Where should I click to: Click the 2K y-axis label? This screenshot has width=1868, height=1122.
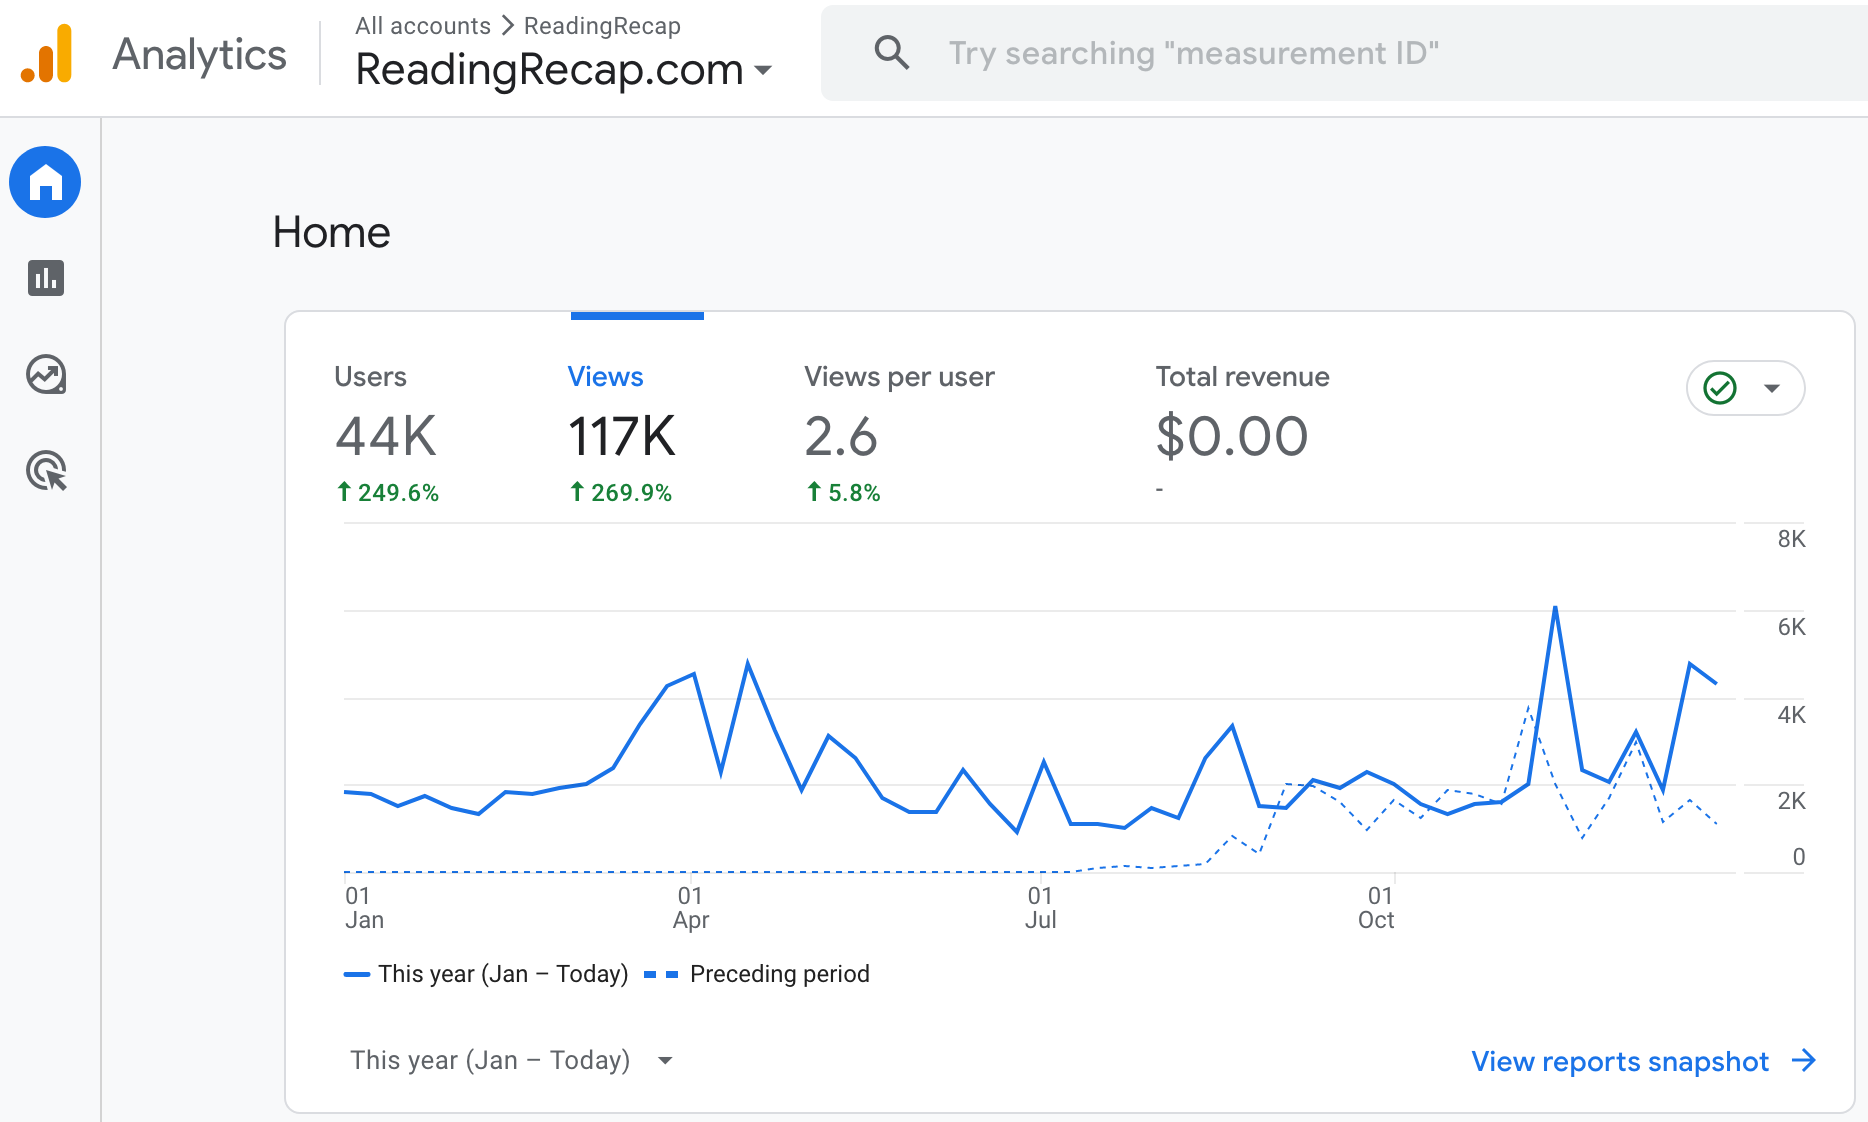point(1791,801)
